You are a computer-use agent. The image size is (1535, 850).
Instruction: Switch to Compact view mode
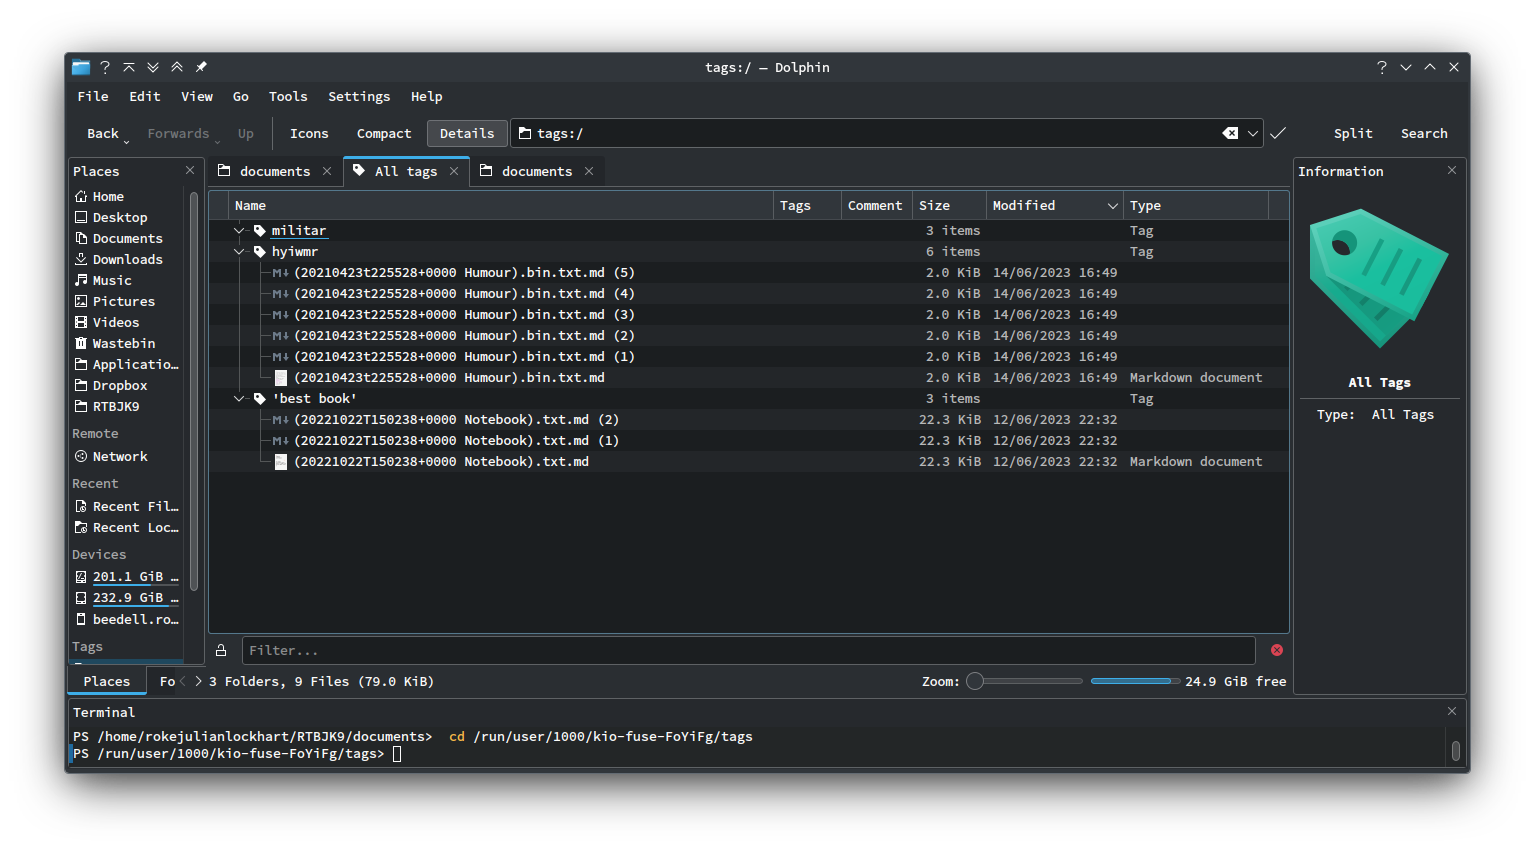click(x=384, y=134)
